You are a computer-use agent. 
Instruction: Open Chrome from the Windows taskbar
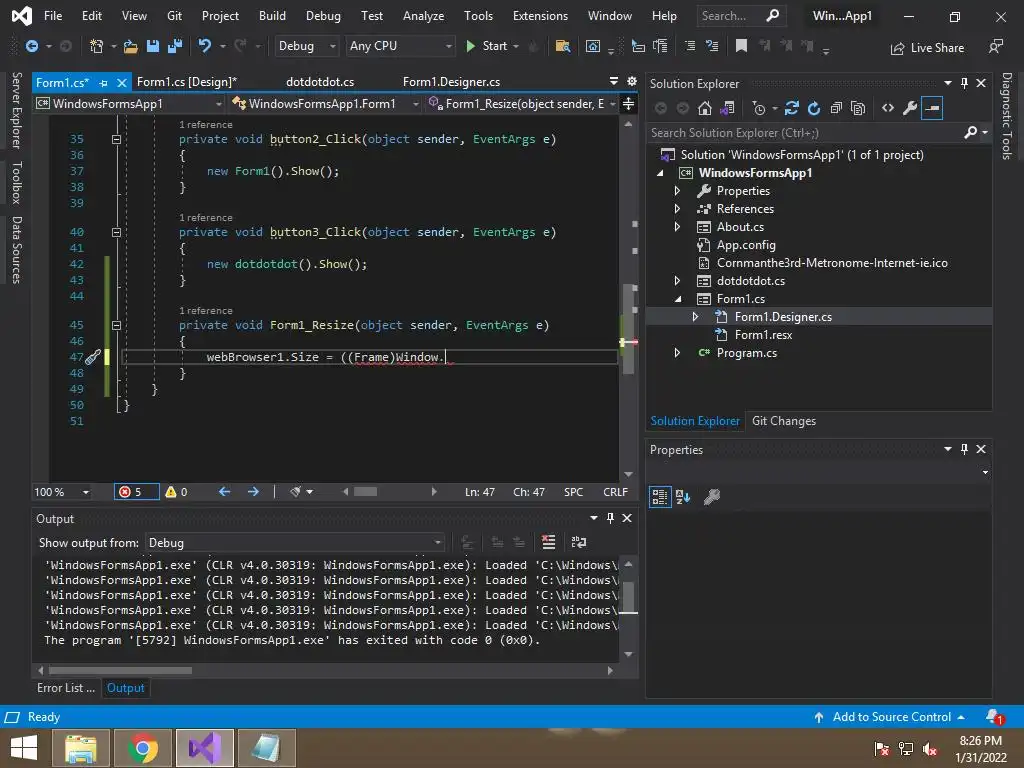coord(143,748)
